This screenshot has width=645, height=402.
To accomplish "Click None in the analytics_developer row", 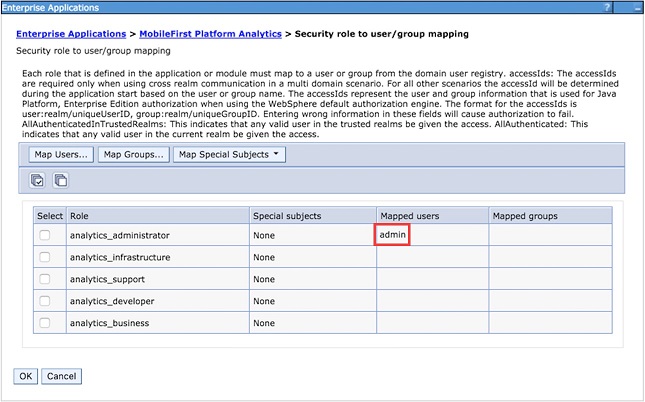I will [264, 301].
